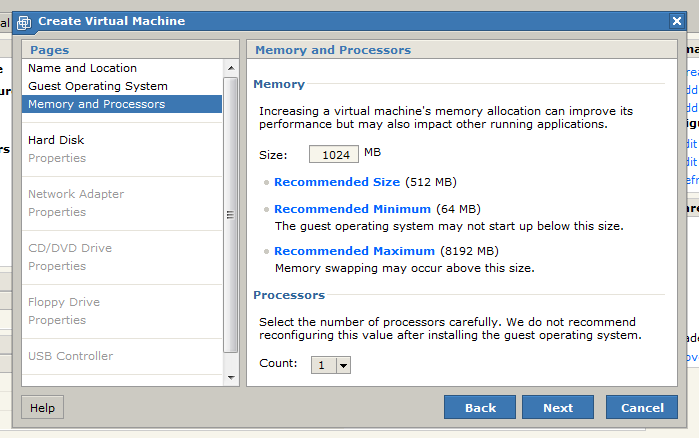Open the processor Count dropdown
Viewport: 699px width, 438px height.
point(343,366)
